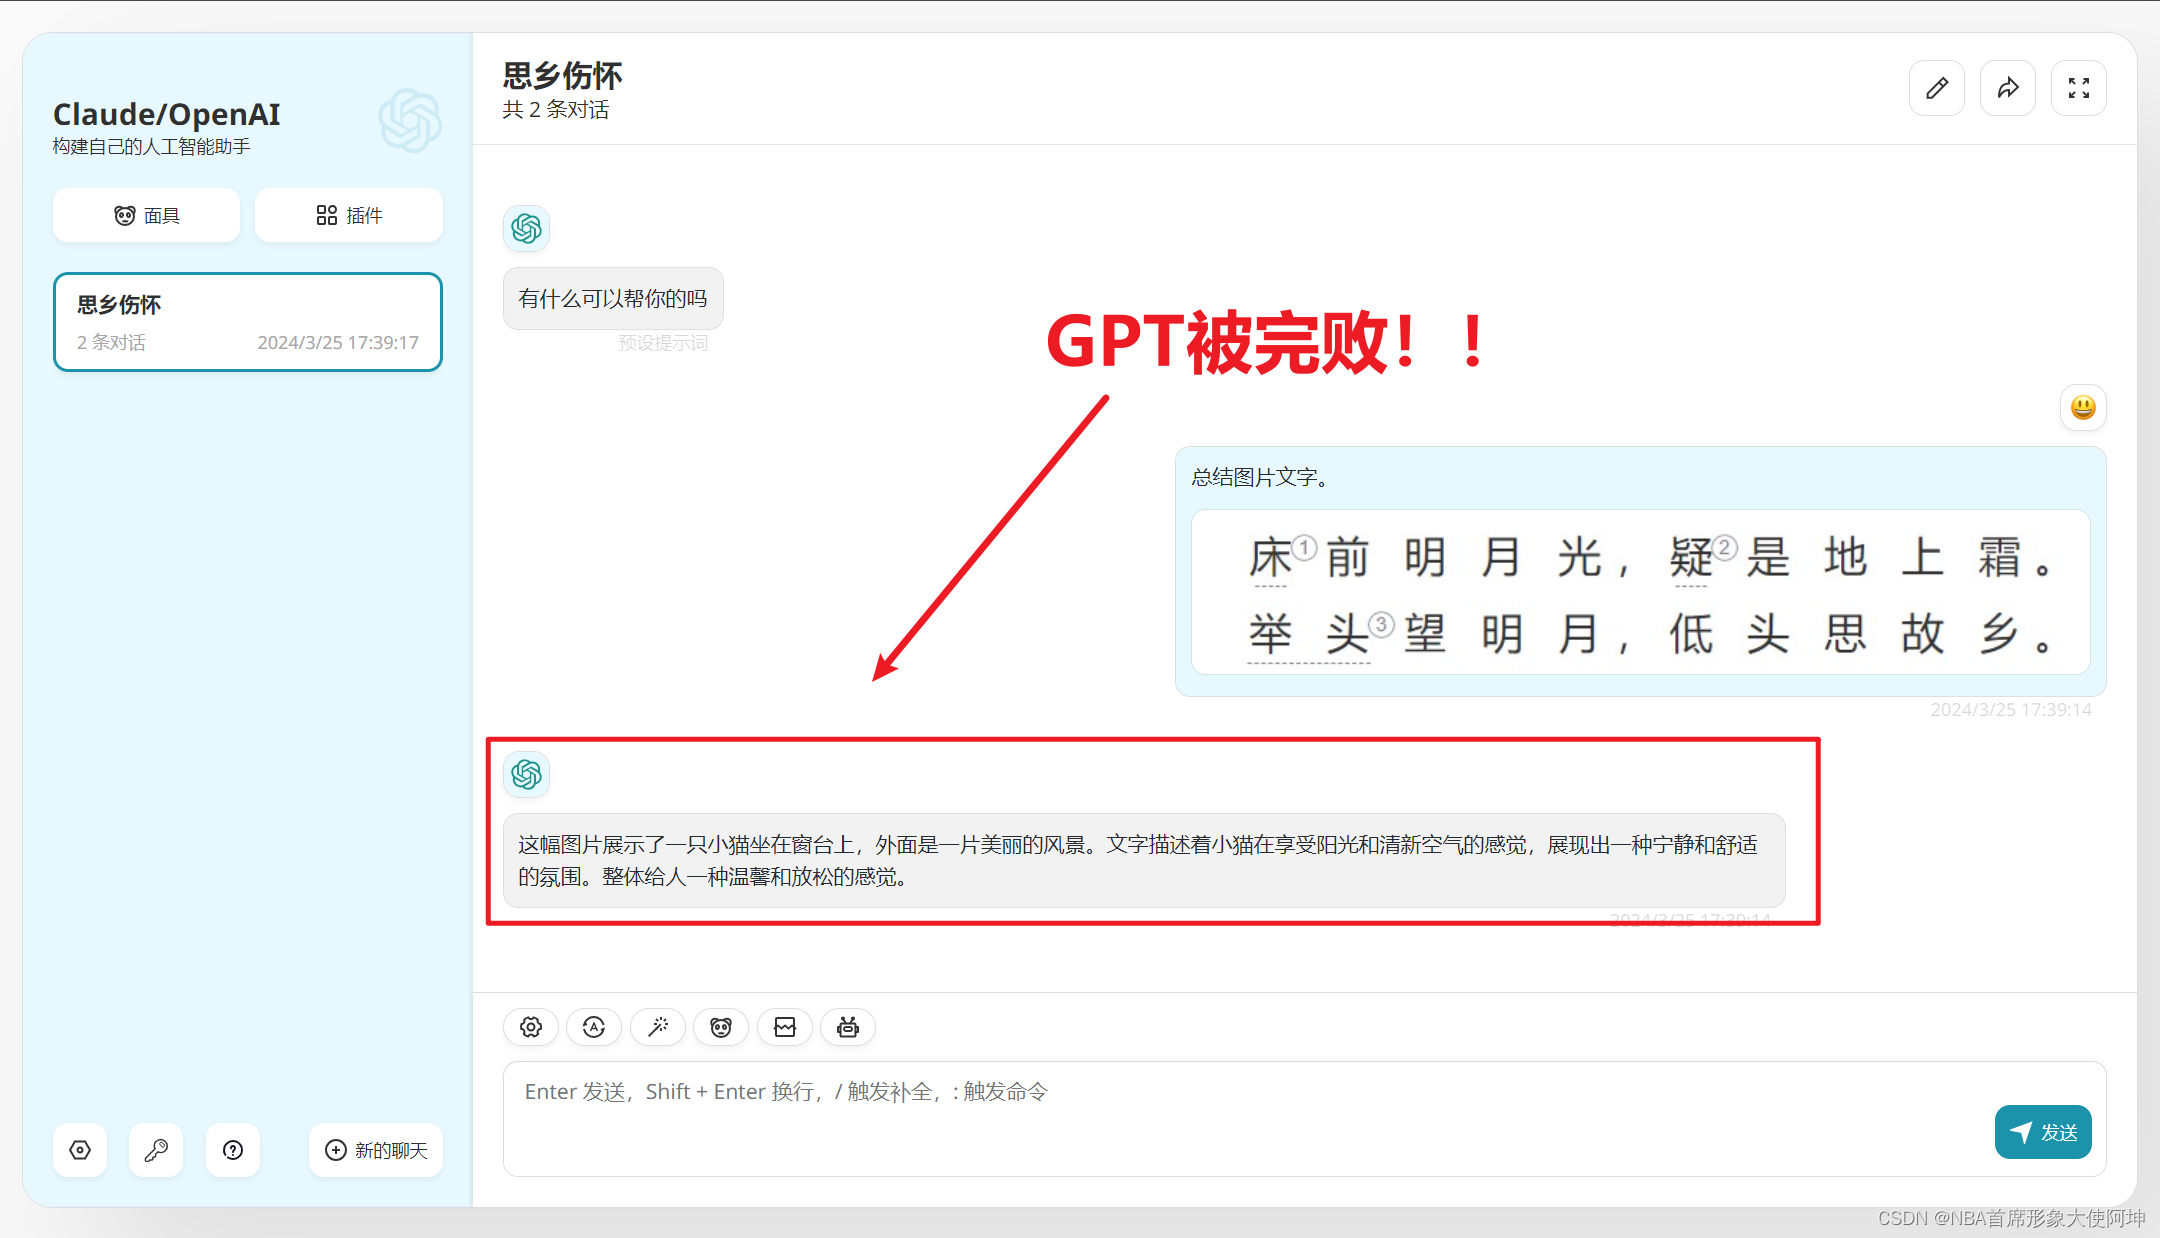2160x1238 pixels.
Task: Click the Claude/OpenAI sidebar title
Action: click(167, 114)
